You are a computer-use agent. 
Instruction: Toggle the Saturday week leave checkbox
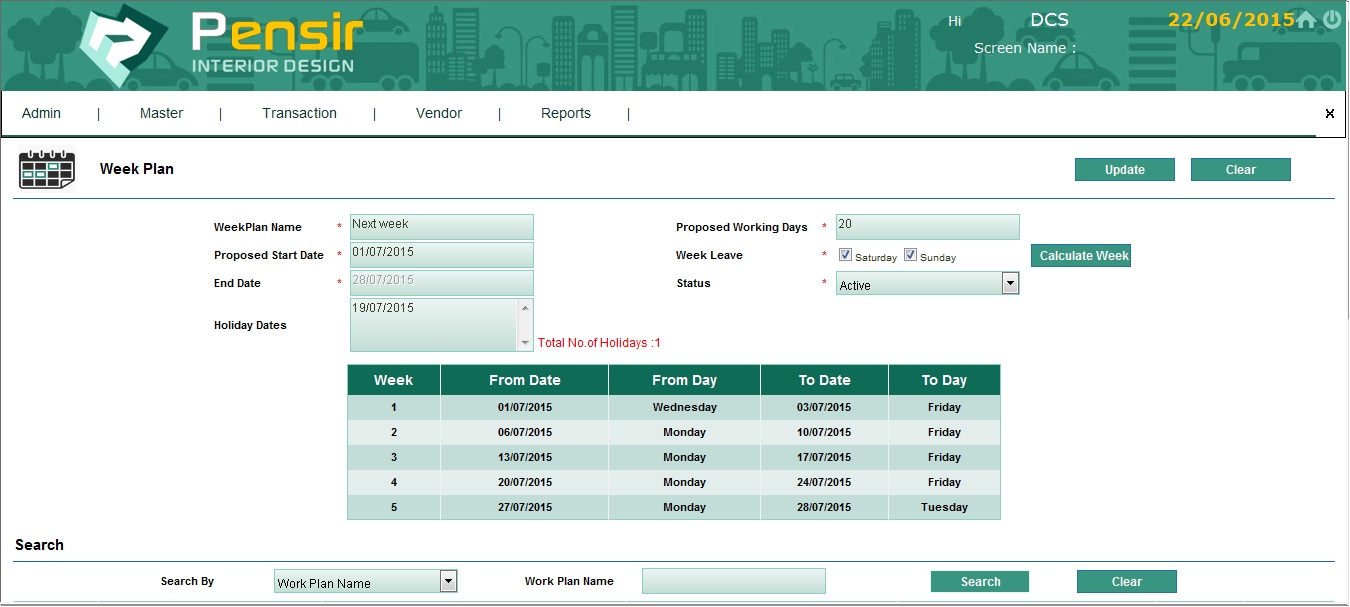point(845,255)
